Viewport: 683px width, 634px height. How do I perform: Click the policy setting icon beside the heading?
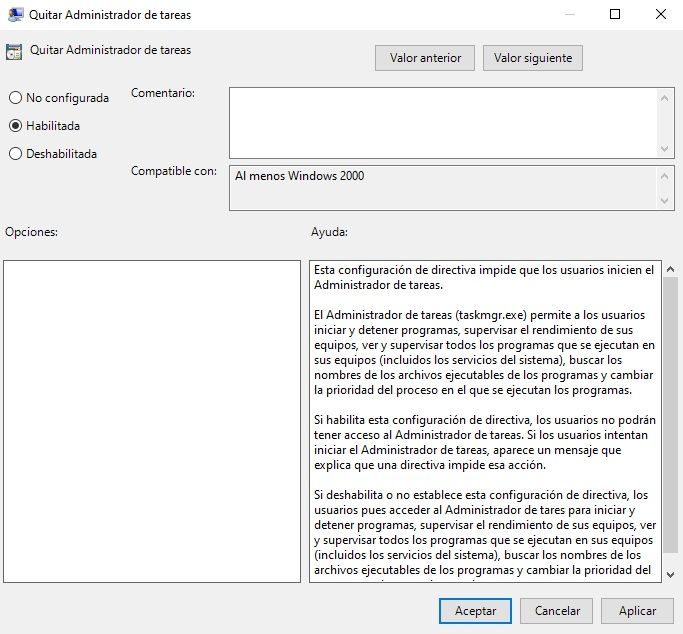click(x=14, y=52)
